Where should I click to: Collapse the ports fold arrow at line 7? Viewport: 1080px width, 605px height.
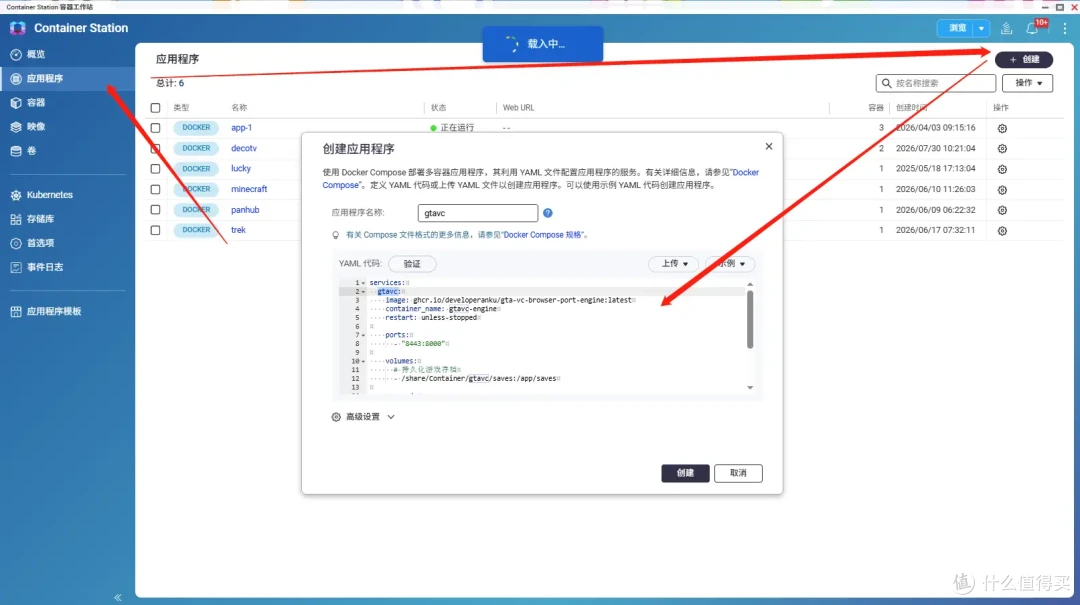pyautogui.click(x=364, y=336)
